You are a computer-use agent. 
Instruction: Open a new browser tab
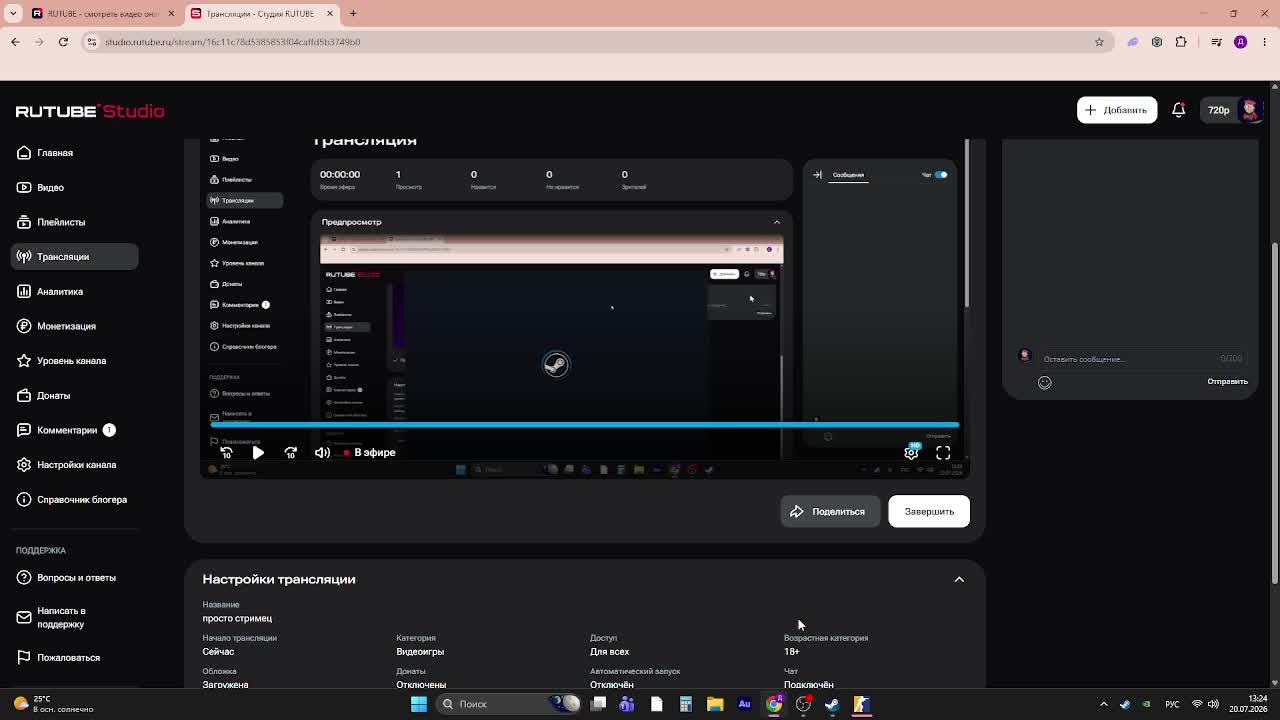point(353,13)
